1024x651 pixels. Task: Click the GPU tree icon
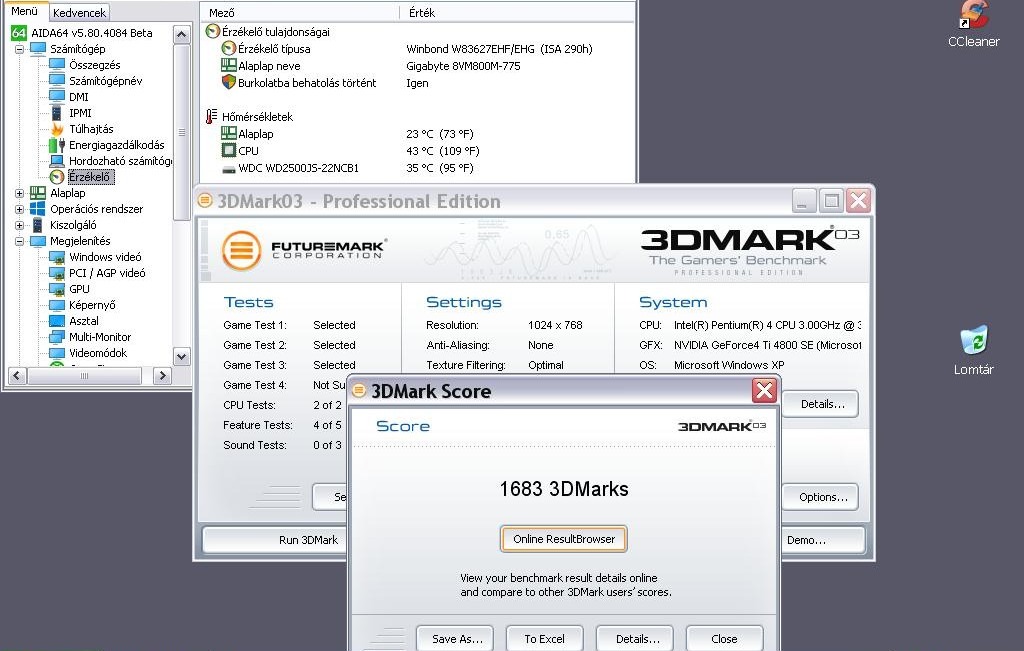tap(57, 289)
